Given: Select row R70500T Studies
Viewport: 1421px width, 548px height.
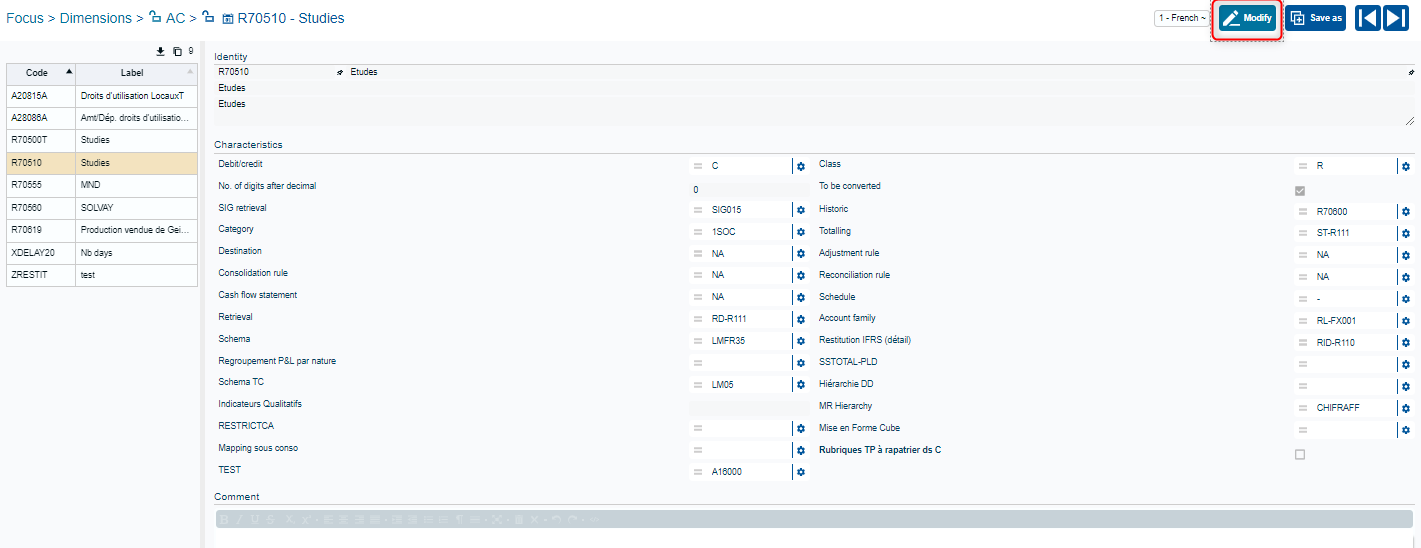Looking at the screenshot, I should (102, 140).
